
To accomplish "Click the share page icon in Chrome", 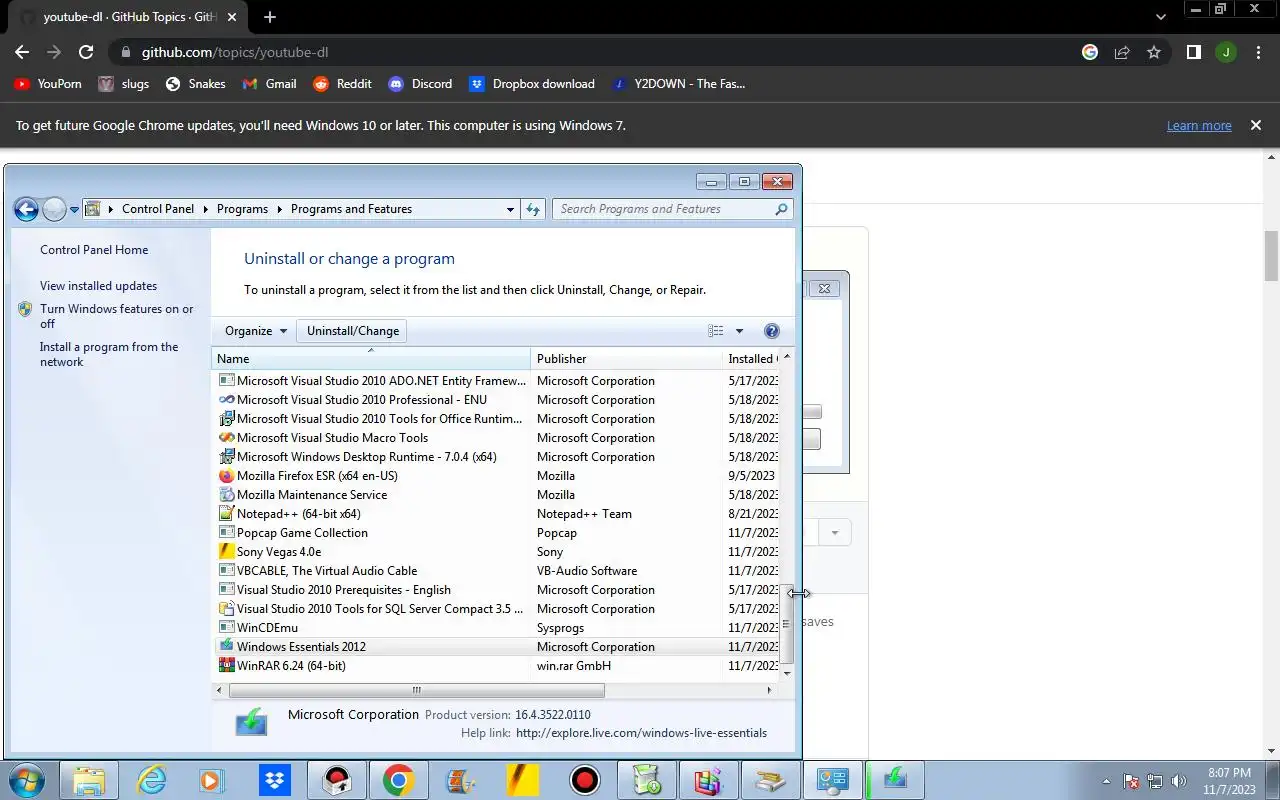I will (1122, 52).
